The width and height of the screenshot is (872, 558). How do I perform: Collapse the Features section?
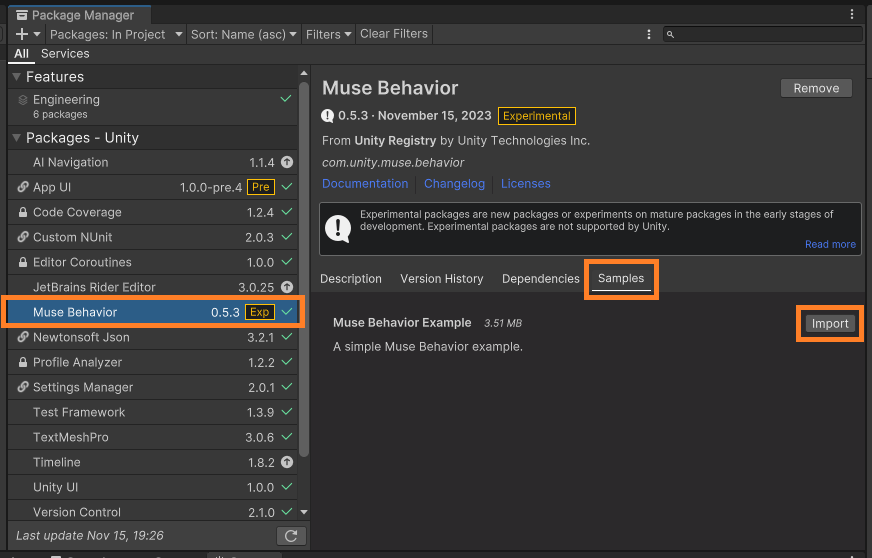click(16, 77)
